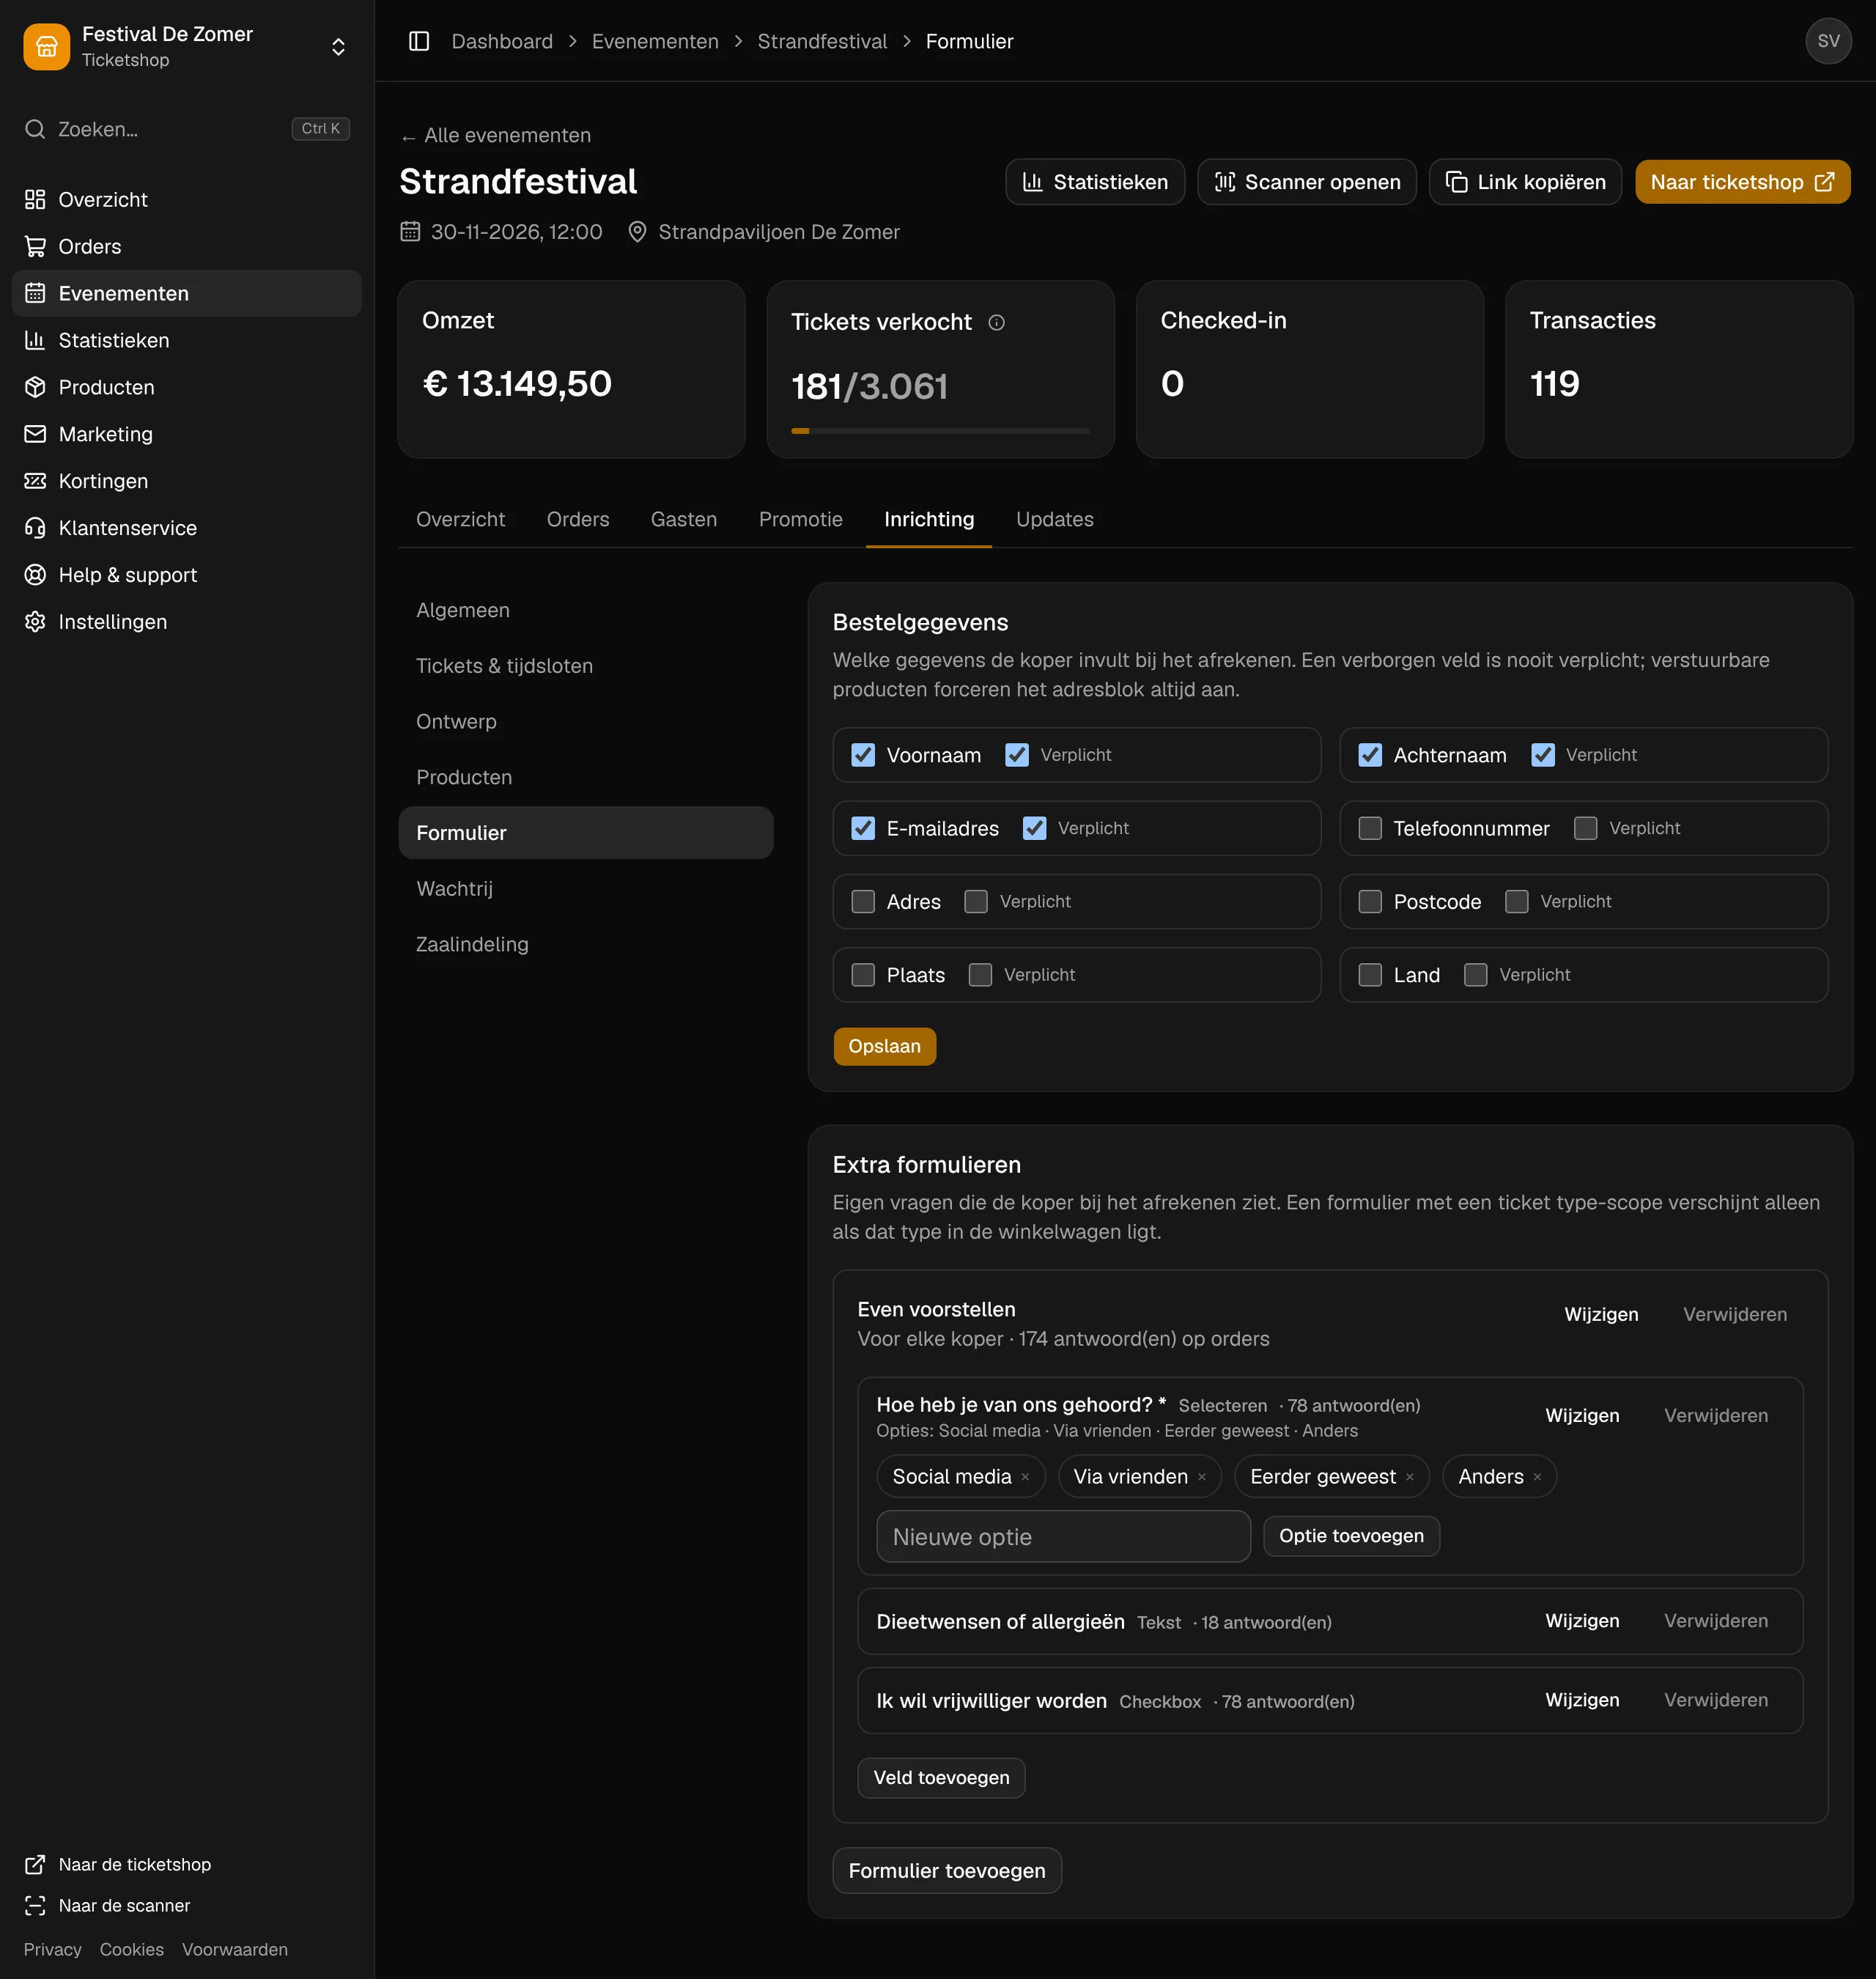The width and height of the screenshot is (1876, 1979).
Task: Click the Statistieken chart icon in sidebar
Action: tap(35, 340)
